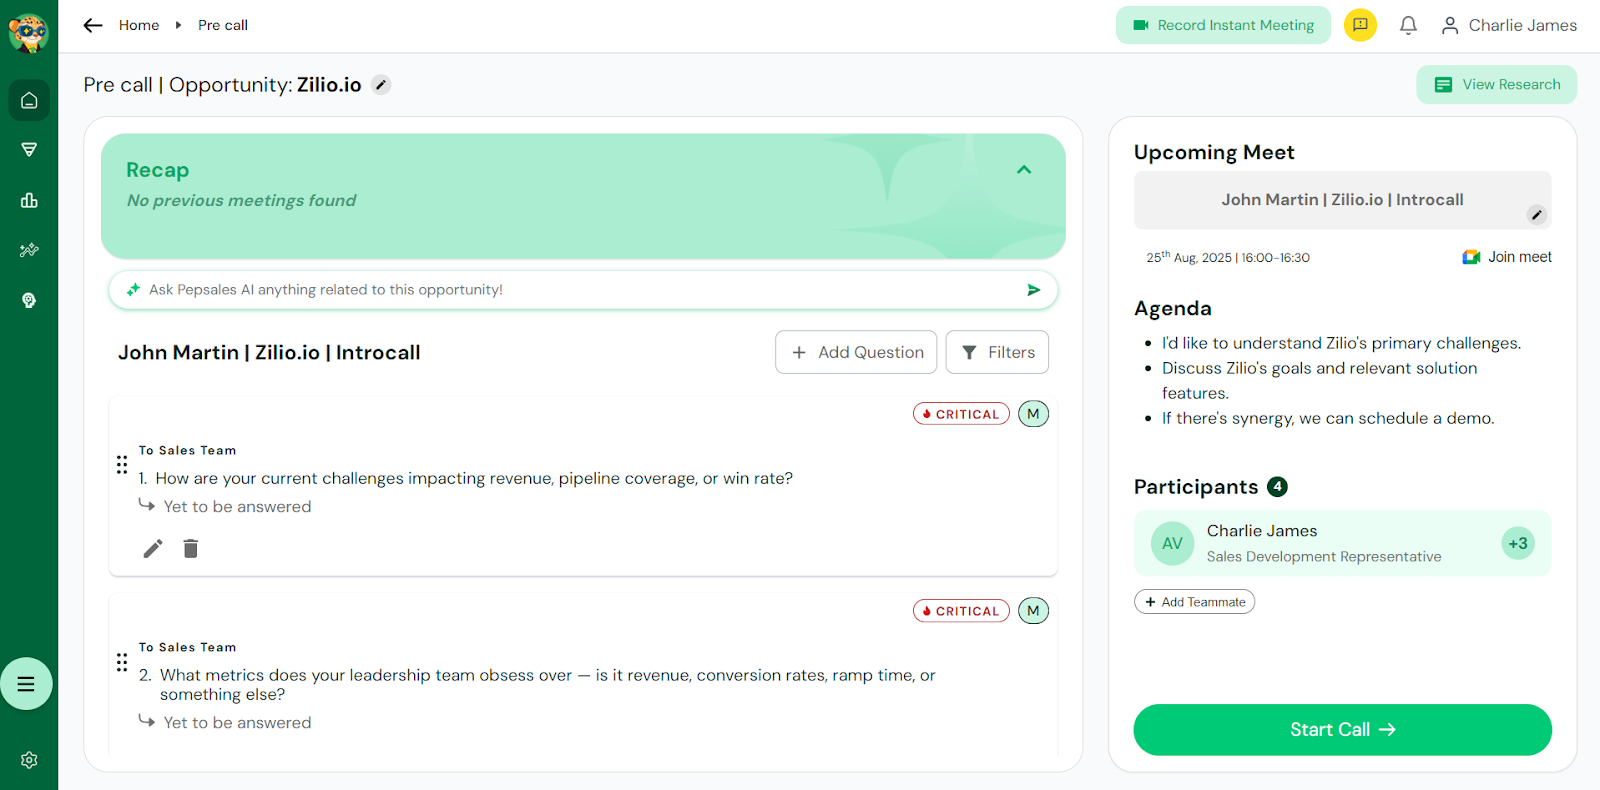Click 'No previous meetings found' text

click(241, 201)
